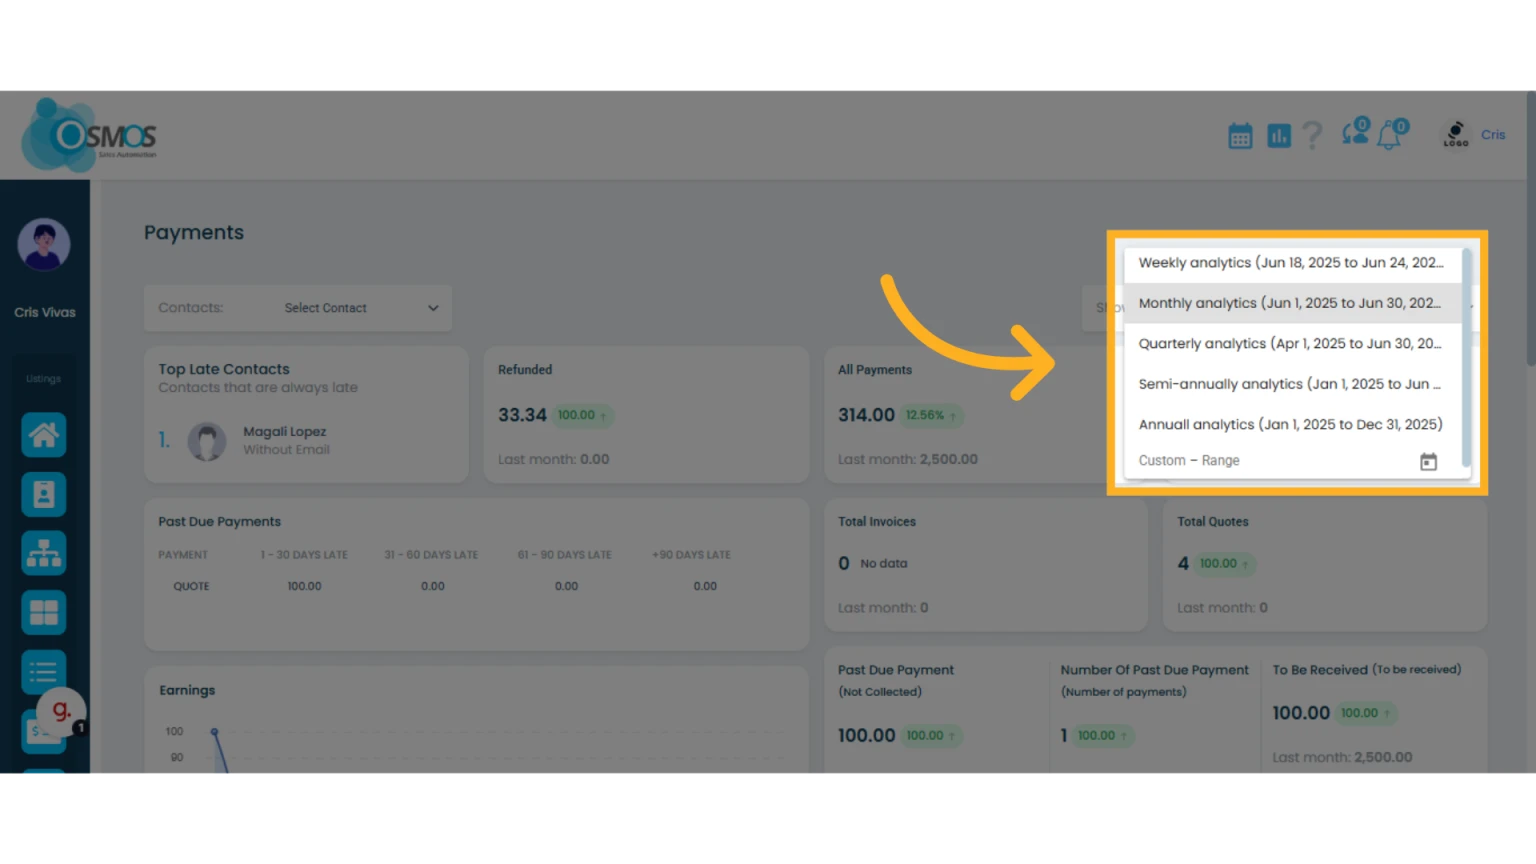Click the QUOTE row label in Past Due Payments
This screenshot has width=1536, height=864.
(191, 586)
